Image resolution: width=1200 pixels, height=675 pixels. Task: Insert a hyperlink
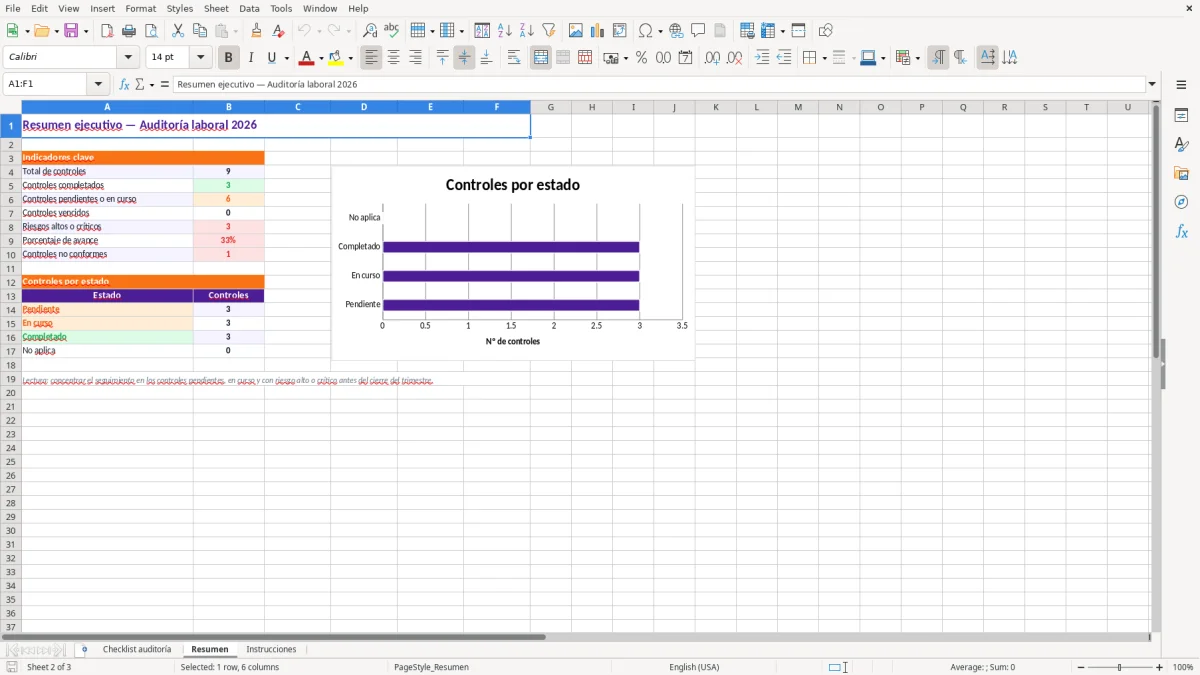point(676,31)
